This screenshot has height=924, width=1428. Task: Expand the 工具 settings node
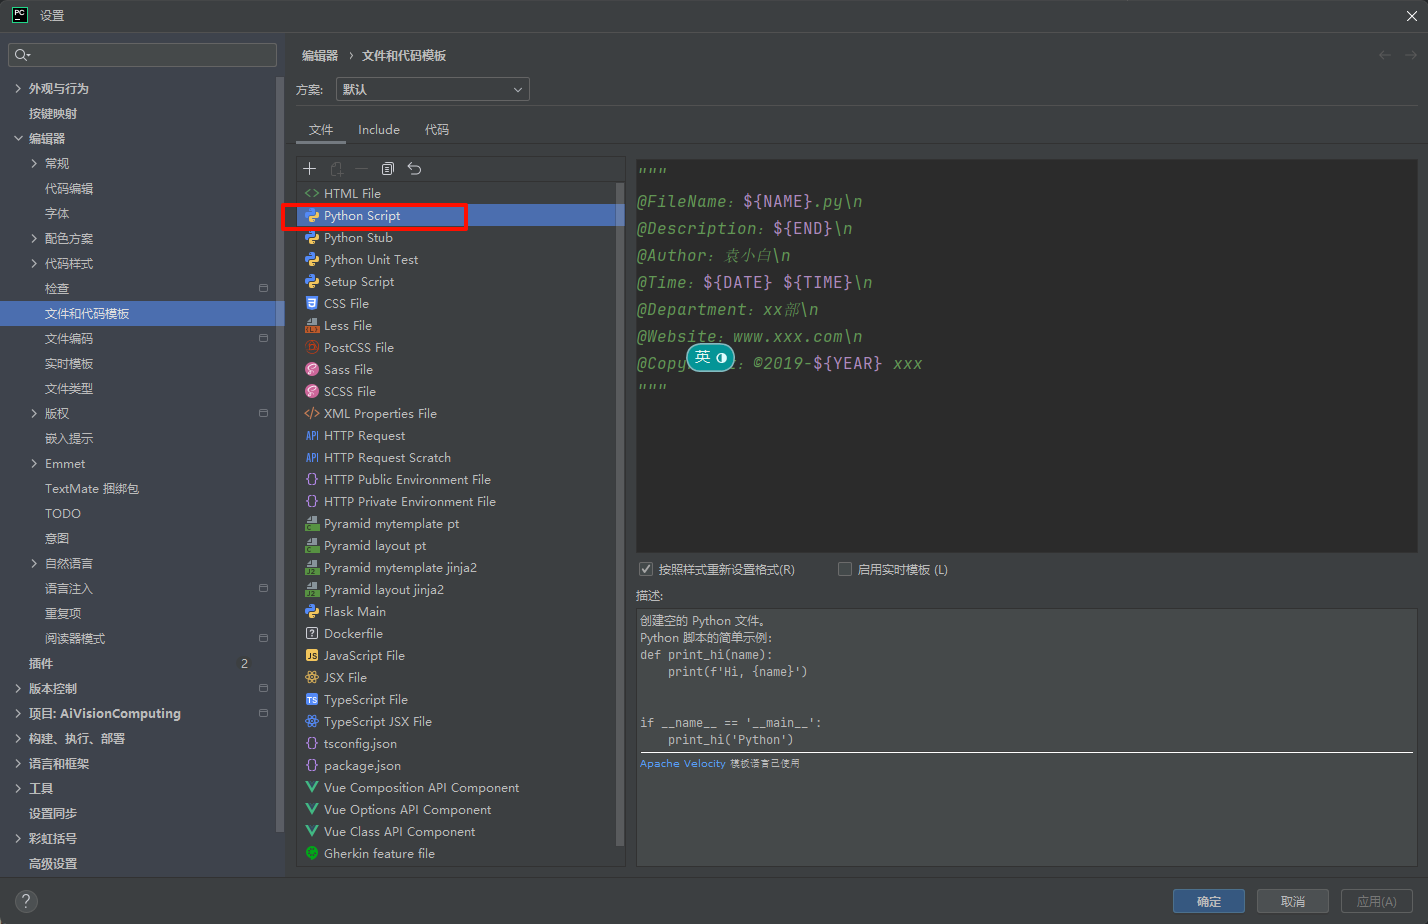[18, 789]
